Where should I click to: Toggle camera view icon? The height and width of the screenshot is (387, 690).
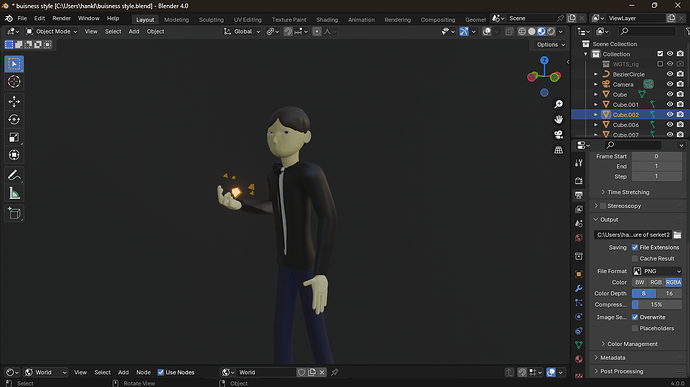pyautogui.click(x=558, y=135)
